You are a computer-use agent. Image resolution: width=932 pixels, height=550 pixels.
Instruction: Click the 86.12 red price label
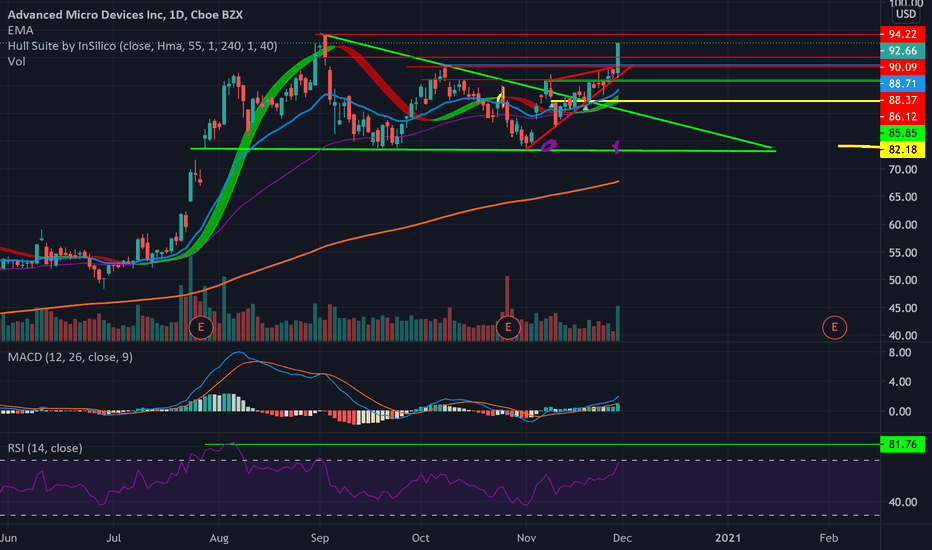point(902,117)
